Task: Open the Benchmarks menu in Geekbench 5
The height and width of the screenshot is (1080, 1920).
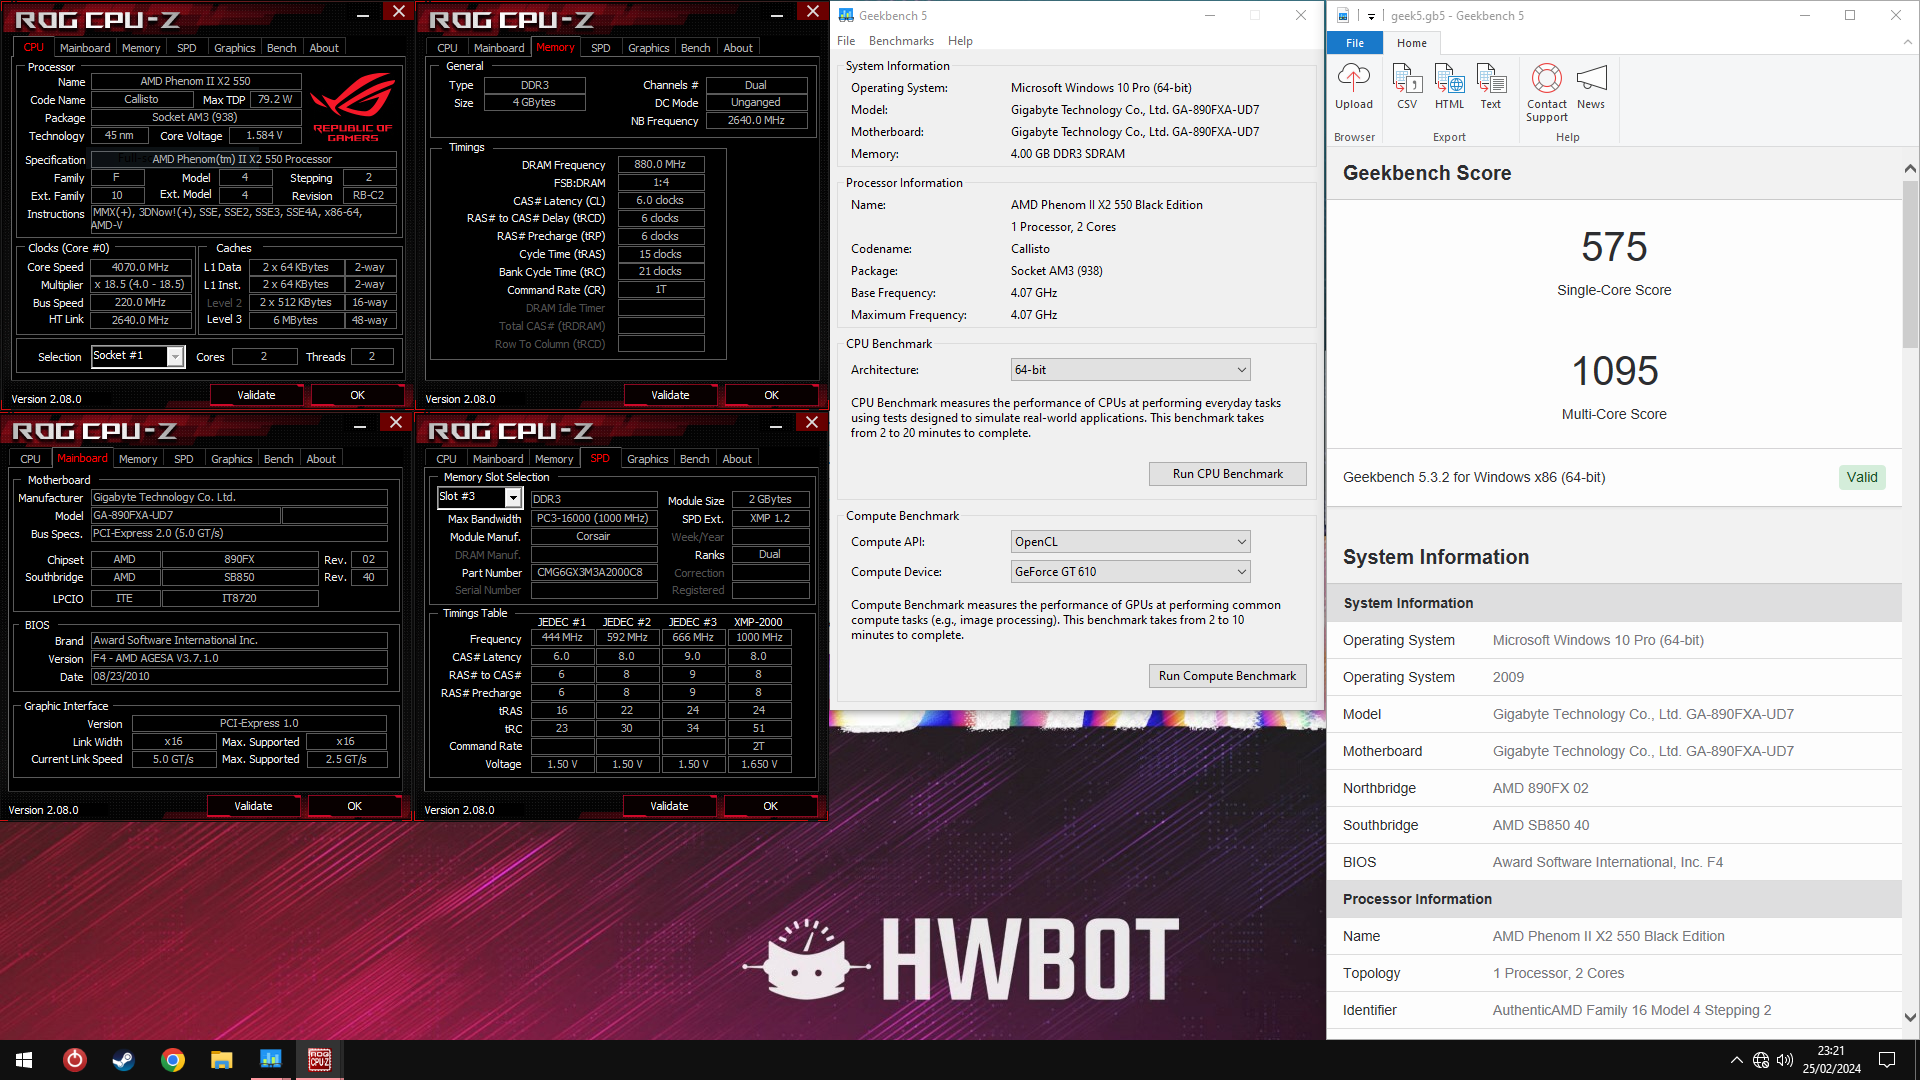Action: [901, 41]
